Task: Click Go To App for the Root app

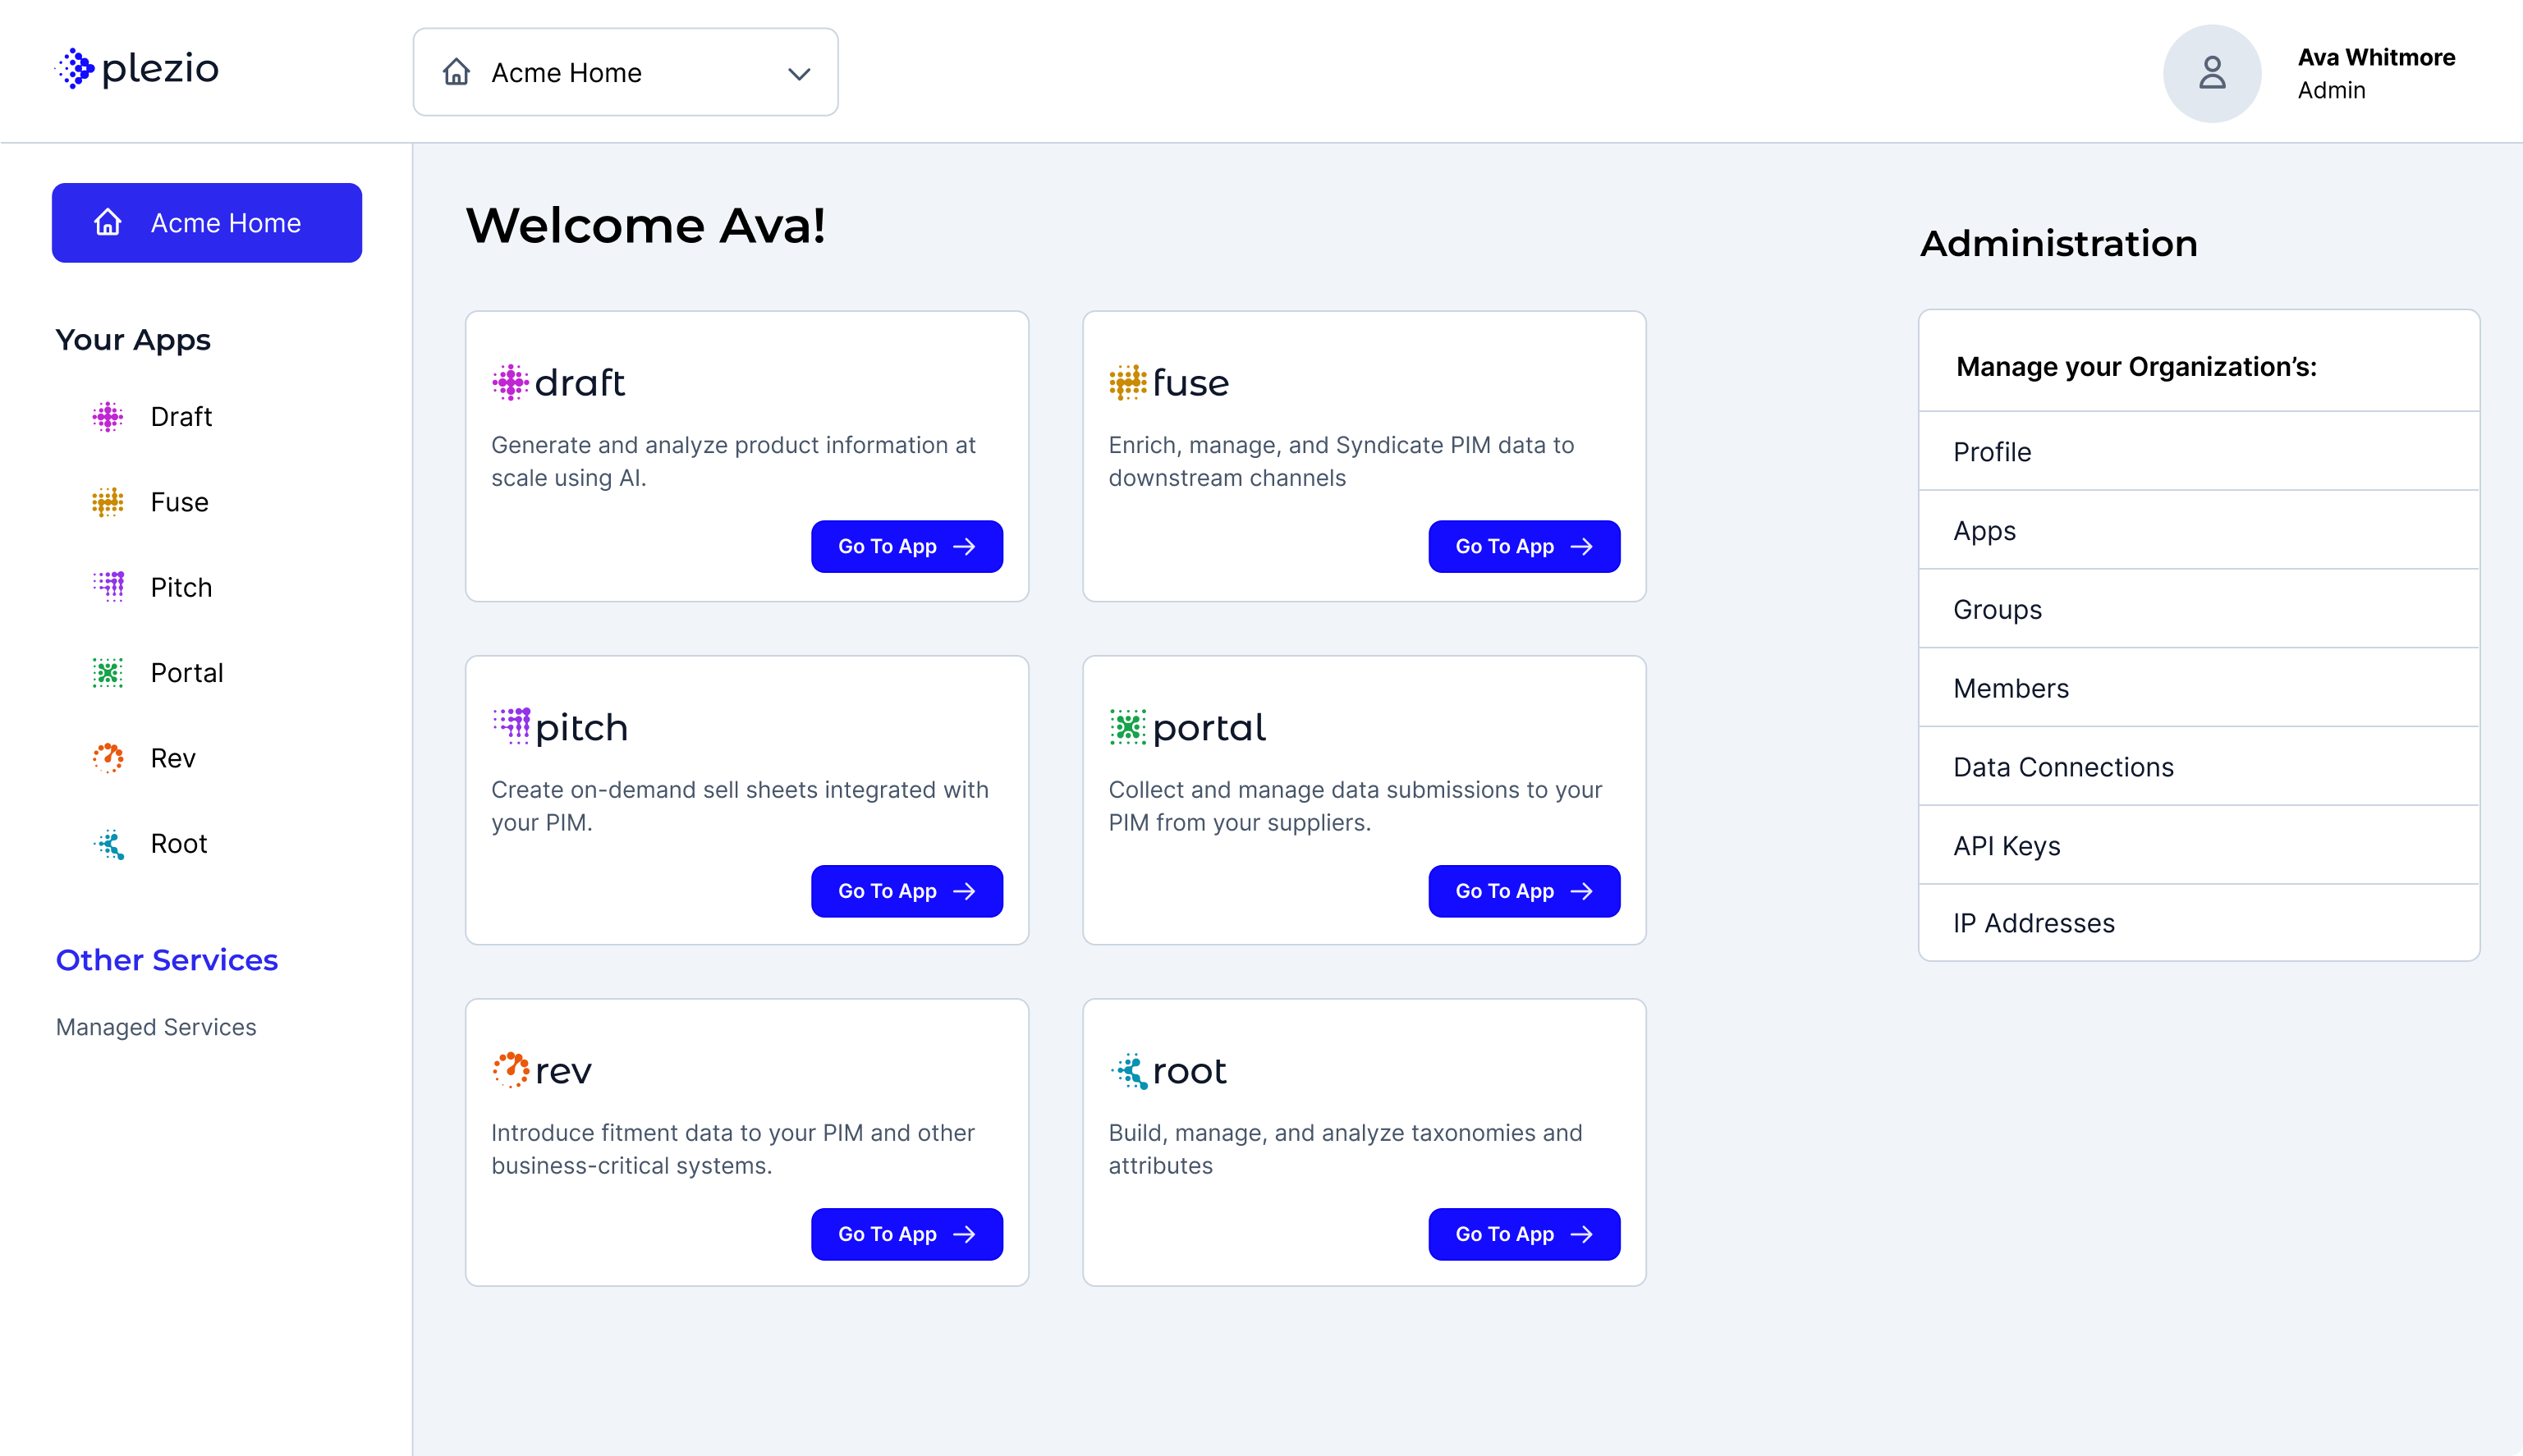Action: (x=1523, y=1234)
